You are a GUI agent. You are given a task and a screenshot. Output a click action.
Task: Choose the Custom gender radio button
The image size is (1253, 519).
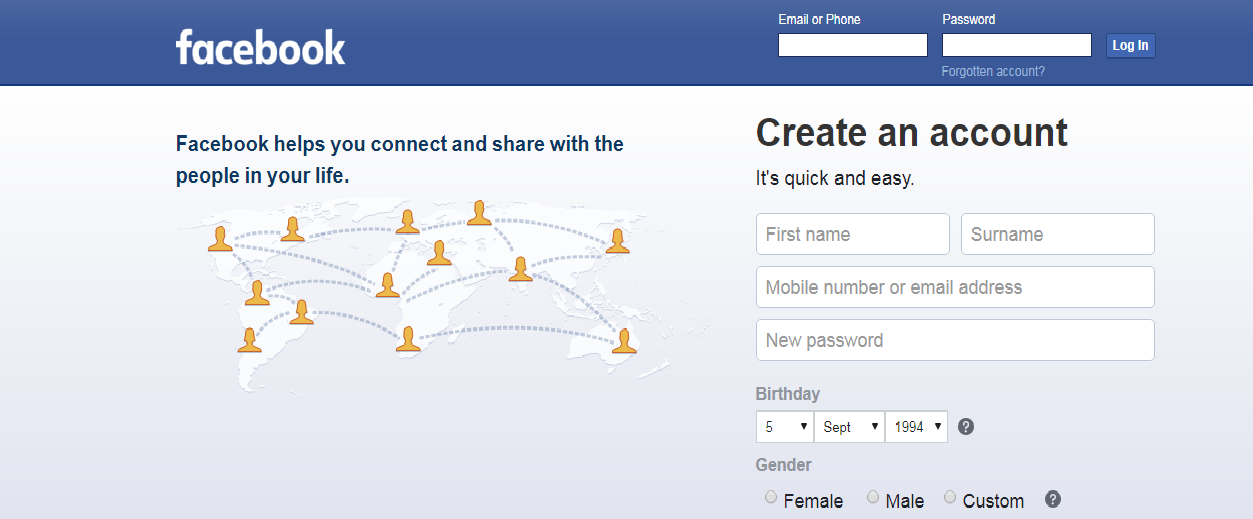950,497
